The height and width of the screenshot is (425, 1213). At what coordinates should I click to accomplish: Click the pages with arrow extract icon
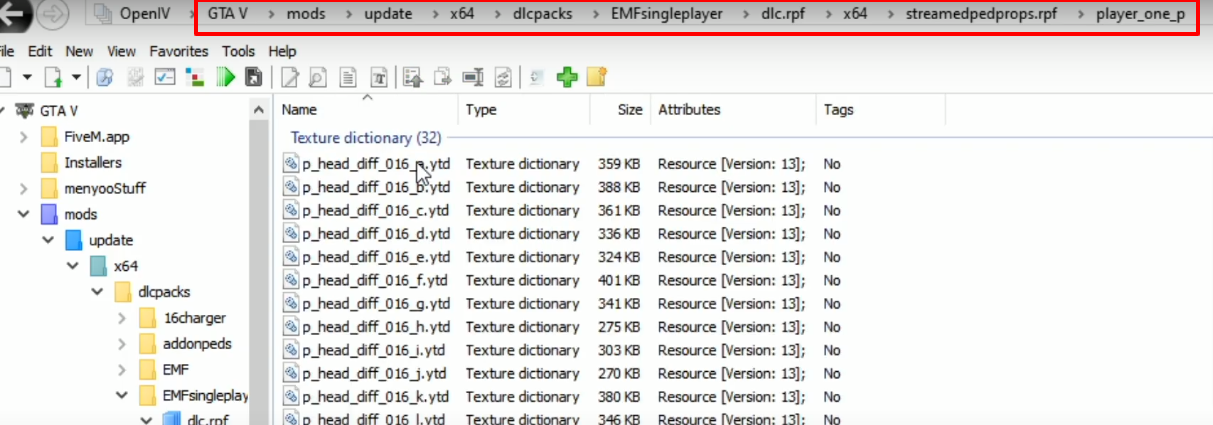443,77
